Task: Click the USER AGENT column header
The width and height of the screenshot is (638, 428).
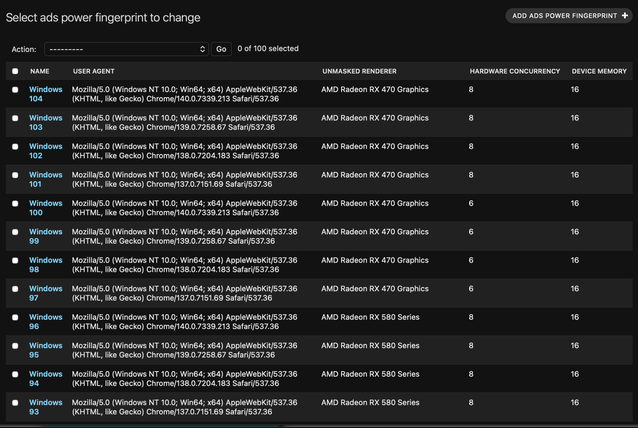Action: pyautogui.click(x=94, y=71)
